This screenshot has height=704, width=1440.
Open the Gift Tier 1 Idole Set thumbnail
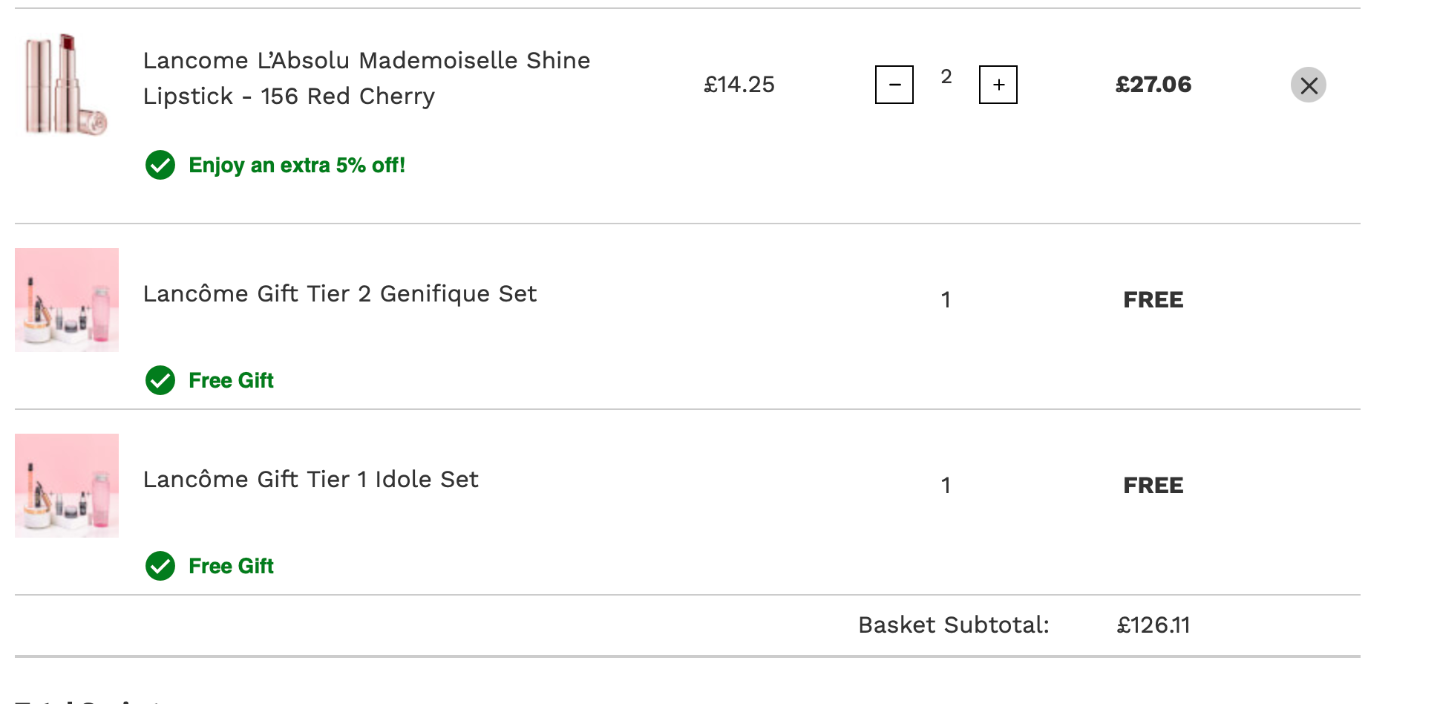coord(67,486)
